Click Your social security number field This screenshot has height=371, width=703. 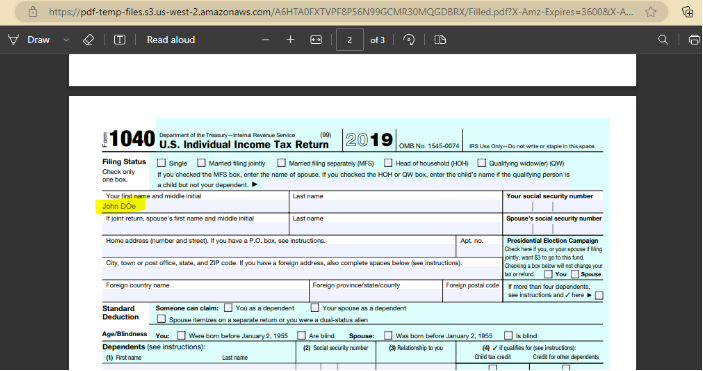(x=553, y=206)
